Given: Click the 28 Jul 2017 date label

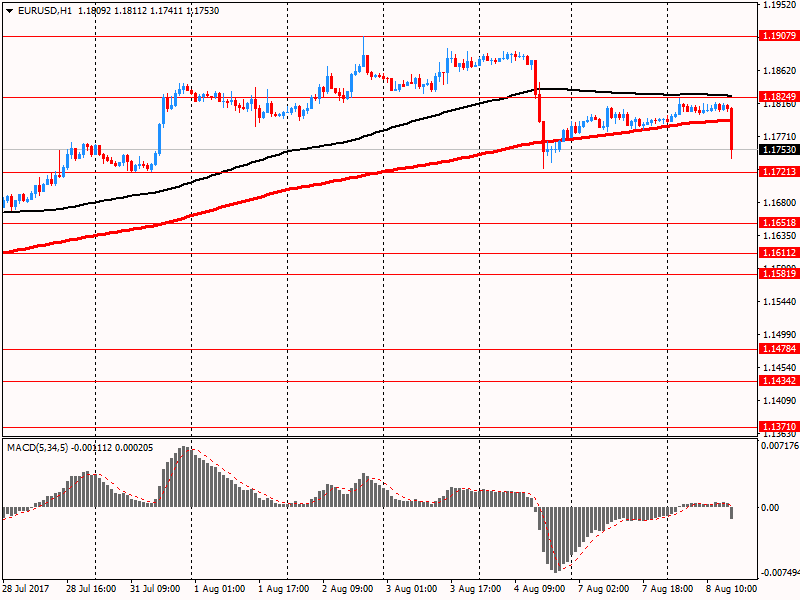Looking at the screenshot, I should [x=26, y=589].
